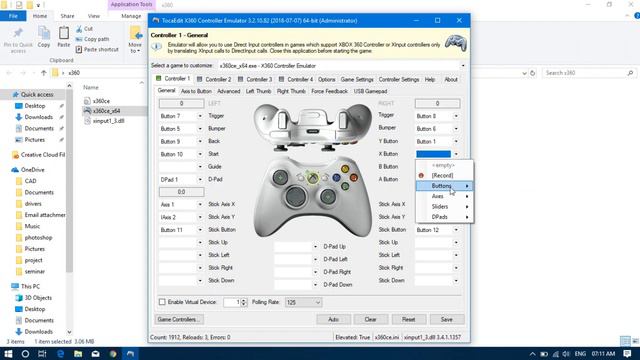Image resolution: width=640 pixels, height=360 pixels.
Task: Open Edge browser from taskbar
Action: [60, 354]
